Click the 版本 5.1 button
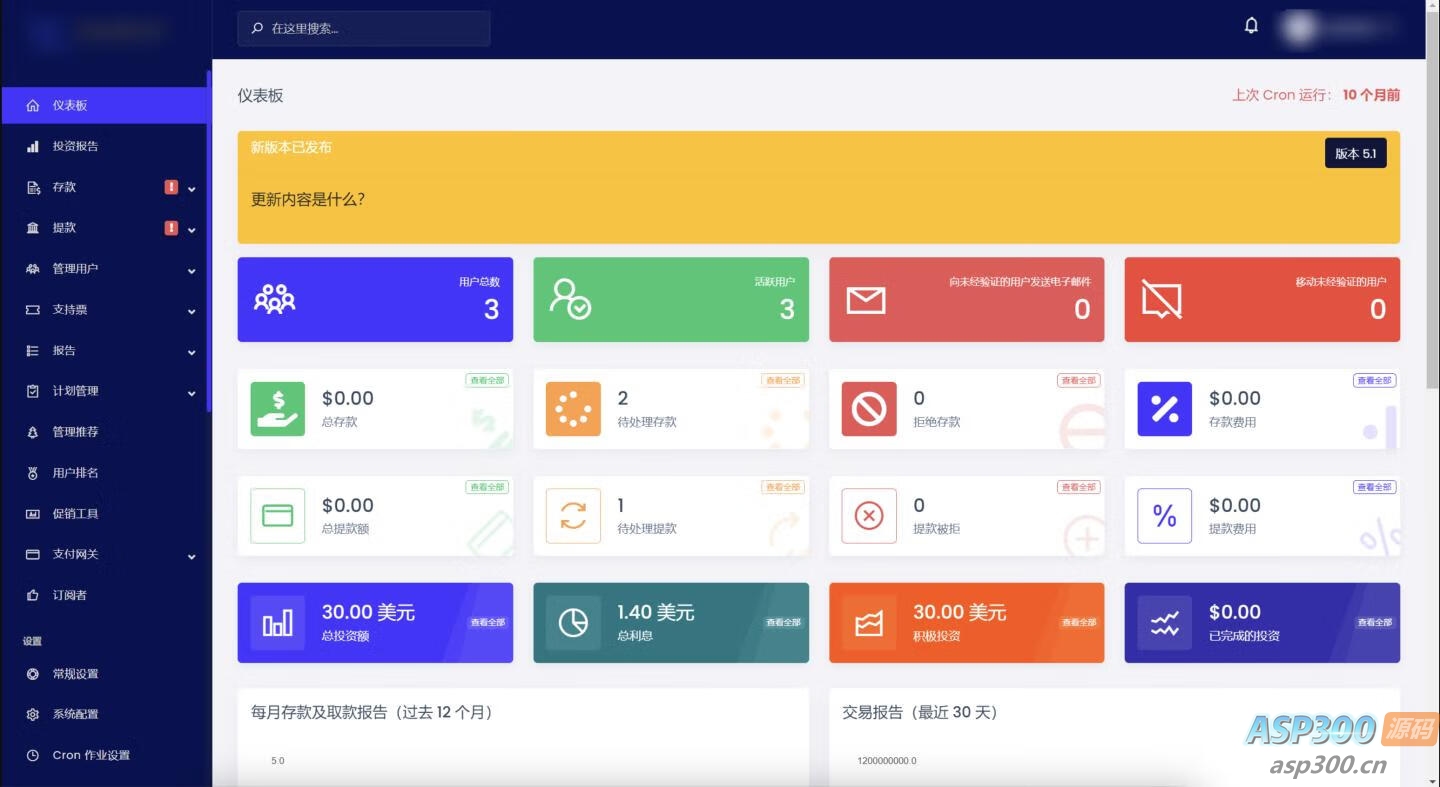 point(1355,153)
